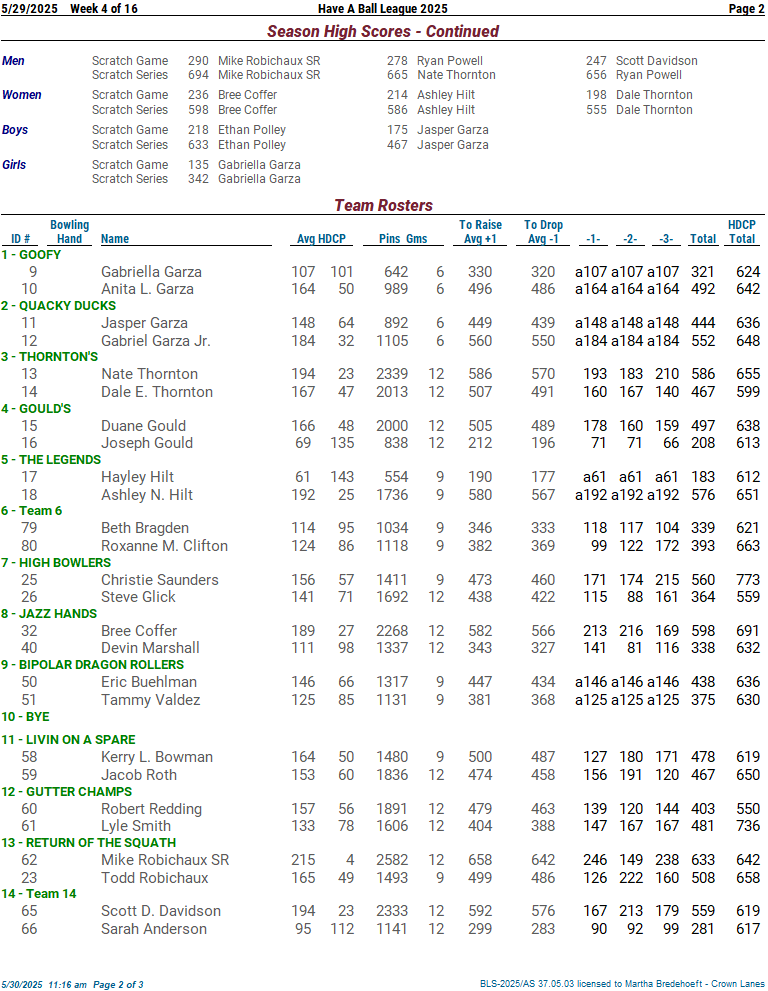Click Mike Robichaux SR's 290 scratch game score

(198, 61)
